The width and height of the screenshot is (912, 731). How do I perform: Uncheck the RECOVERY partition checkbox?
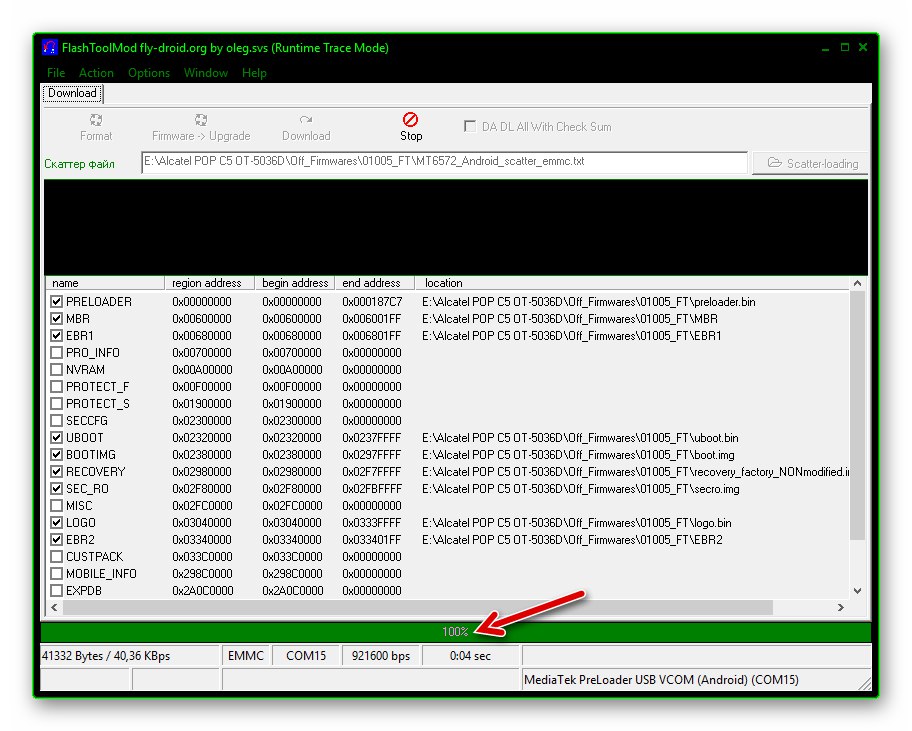(56, 472)
